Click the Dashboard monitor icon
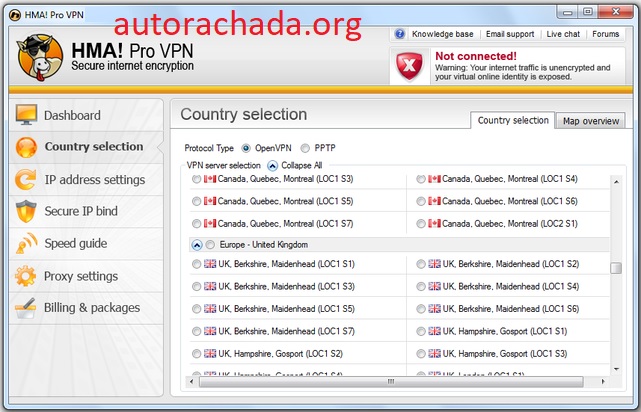Screen dimensions: 641x412 [x=27, y=115]
